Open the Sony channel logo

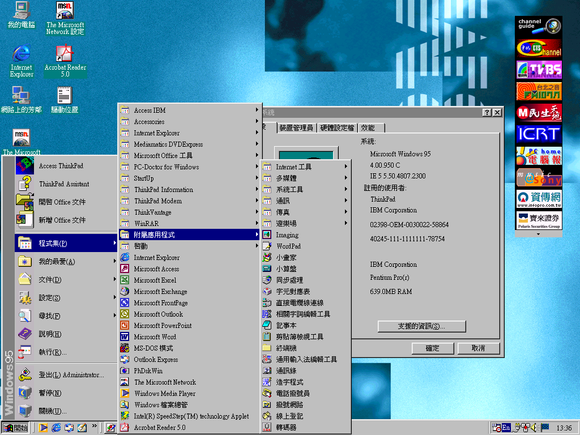[x=539, y=177]
